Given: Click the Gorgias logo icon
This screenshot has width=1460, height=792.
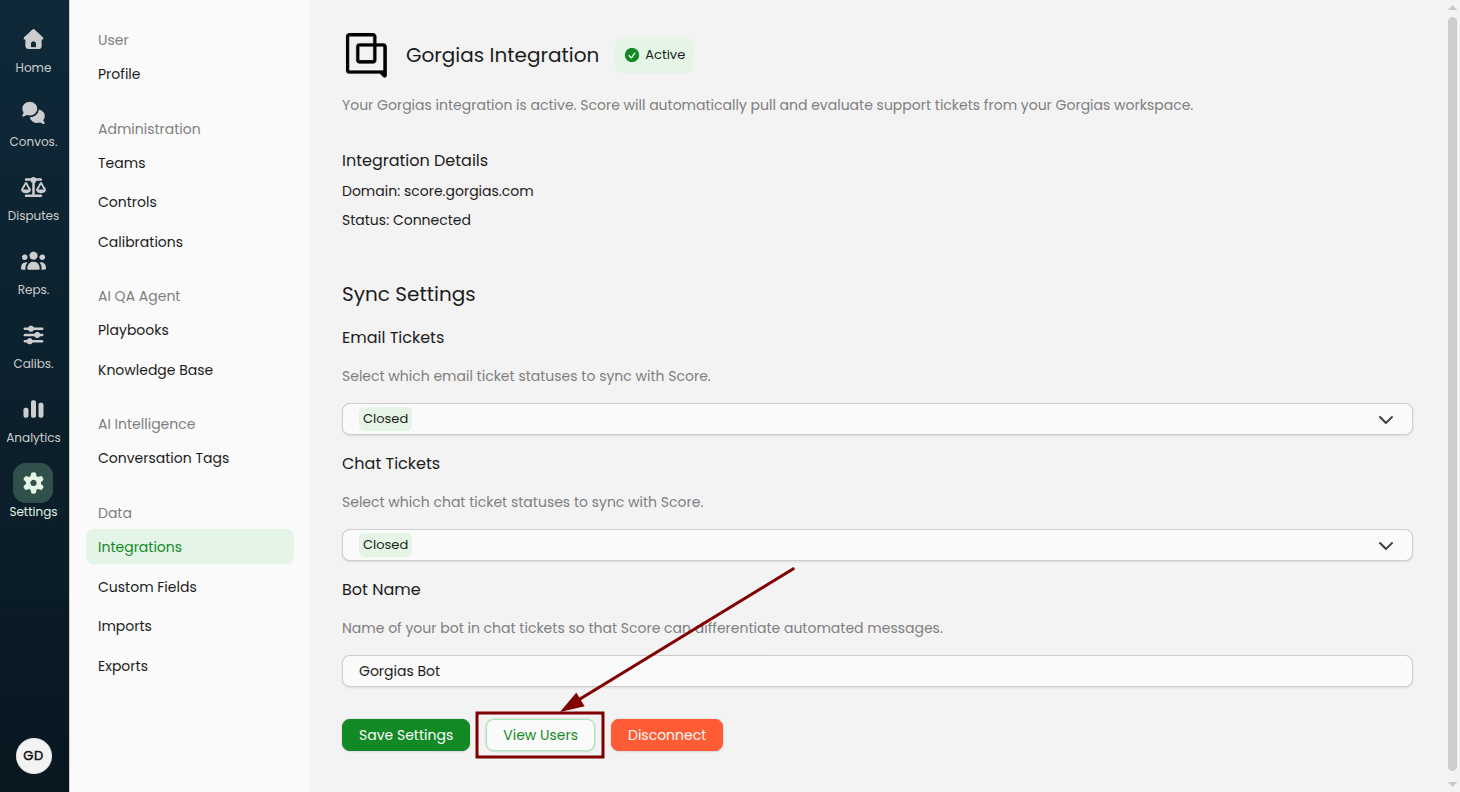Looking at the screenshot, I should [x=366, y=55].
